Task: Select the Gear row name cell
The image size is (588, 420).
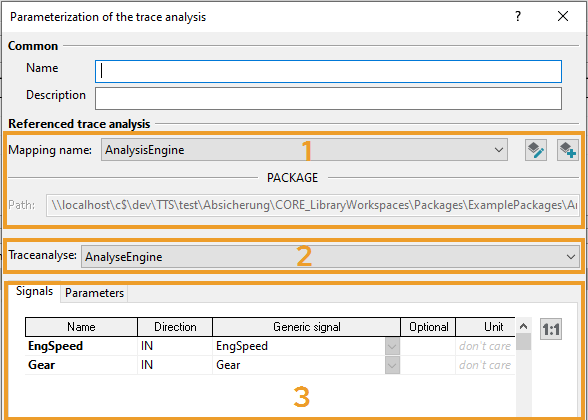Action: click(81, 365)
